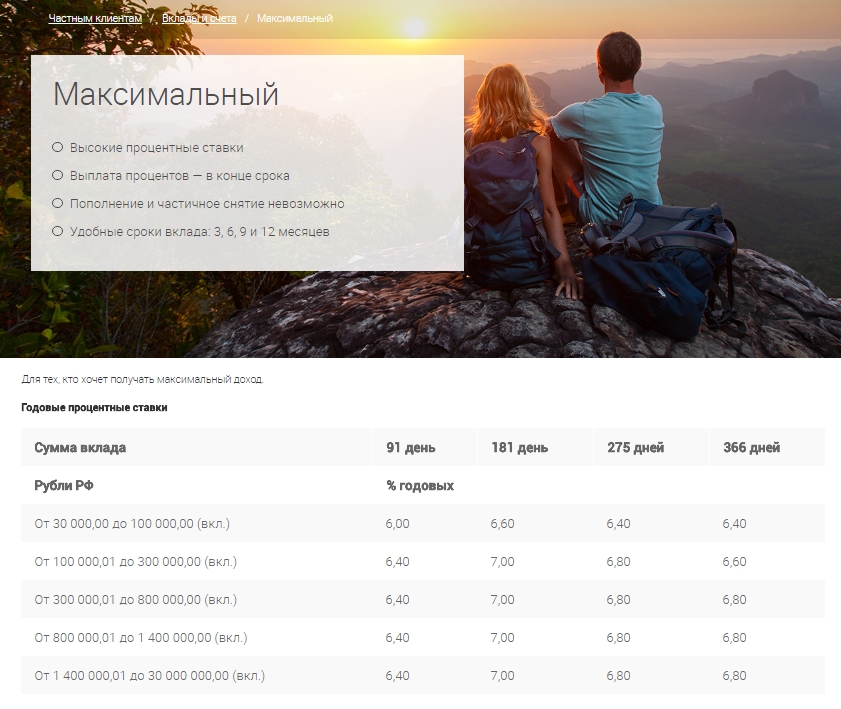
Task: Click the circle bullet beside 'Выплата процентов'
Action: tap(57, 176)
